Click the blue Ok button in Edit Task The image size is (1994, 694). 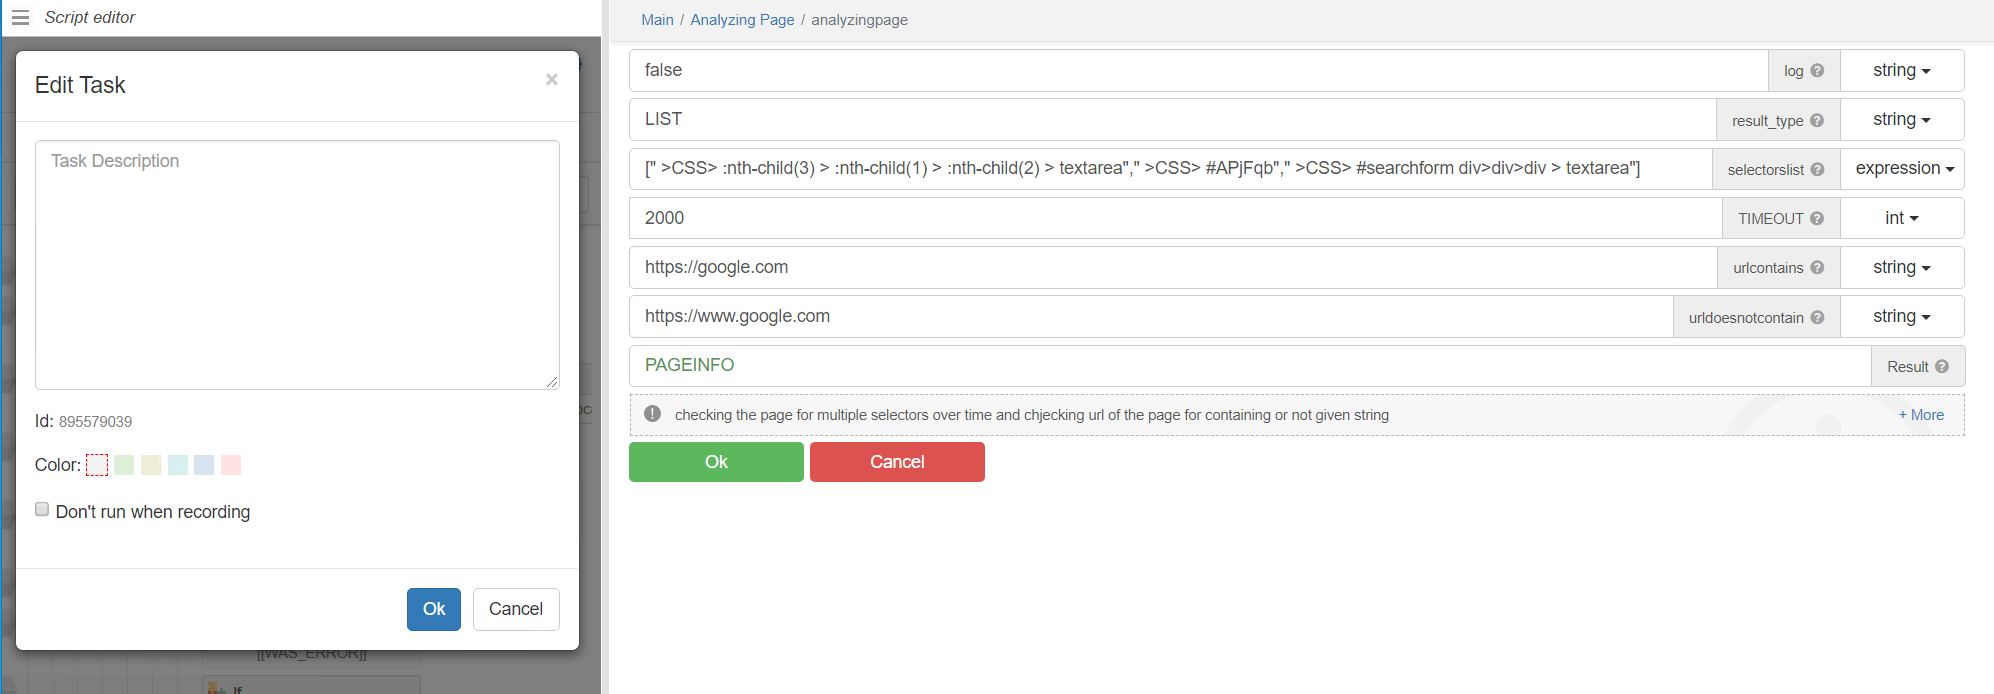[x=433, y=609]
